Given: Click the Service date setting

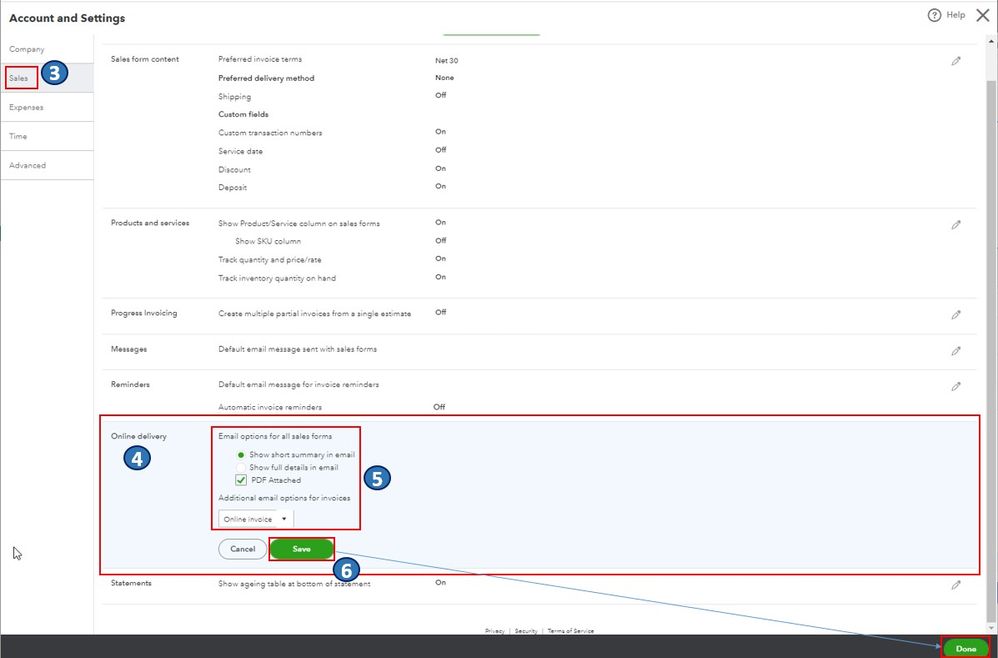Looking at the screenshot, I should pos(240,151).
